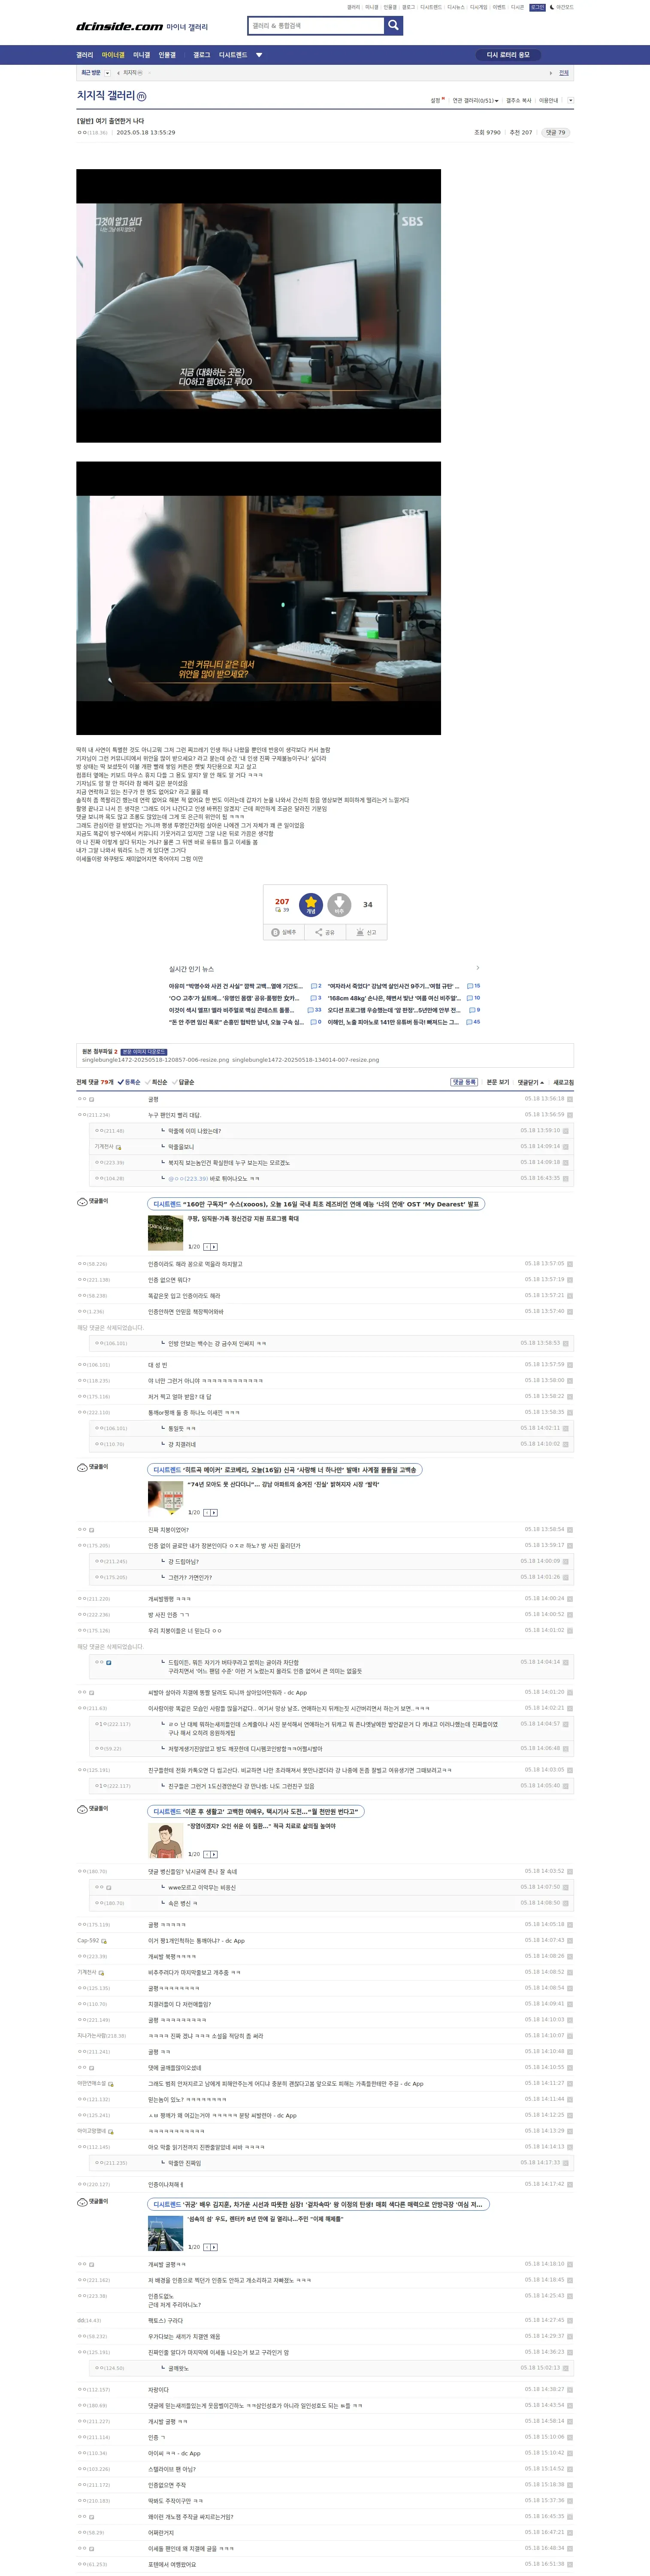Click the fixed-nick icon next to Cap-592
The width and height of the screenshot is (650, 2576).
point(104,1941)
